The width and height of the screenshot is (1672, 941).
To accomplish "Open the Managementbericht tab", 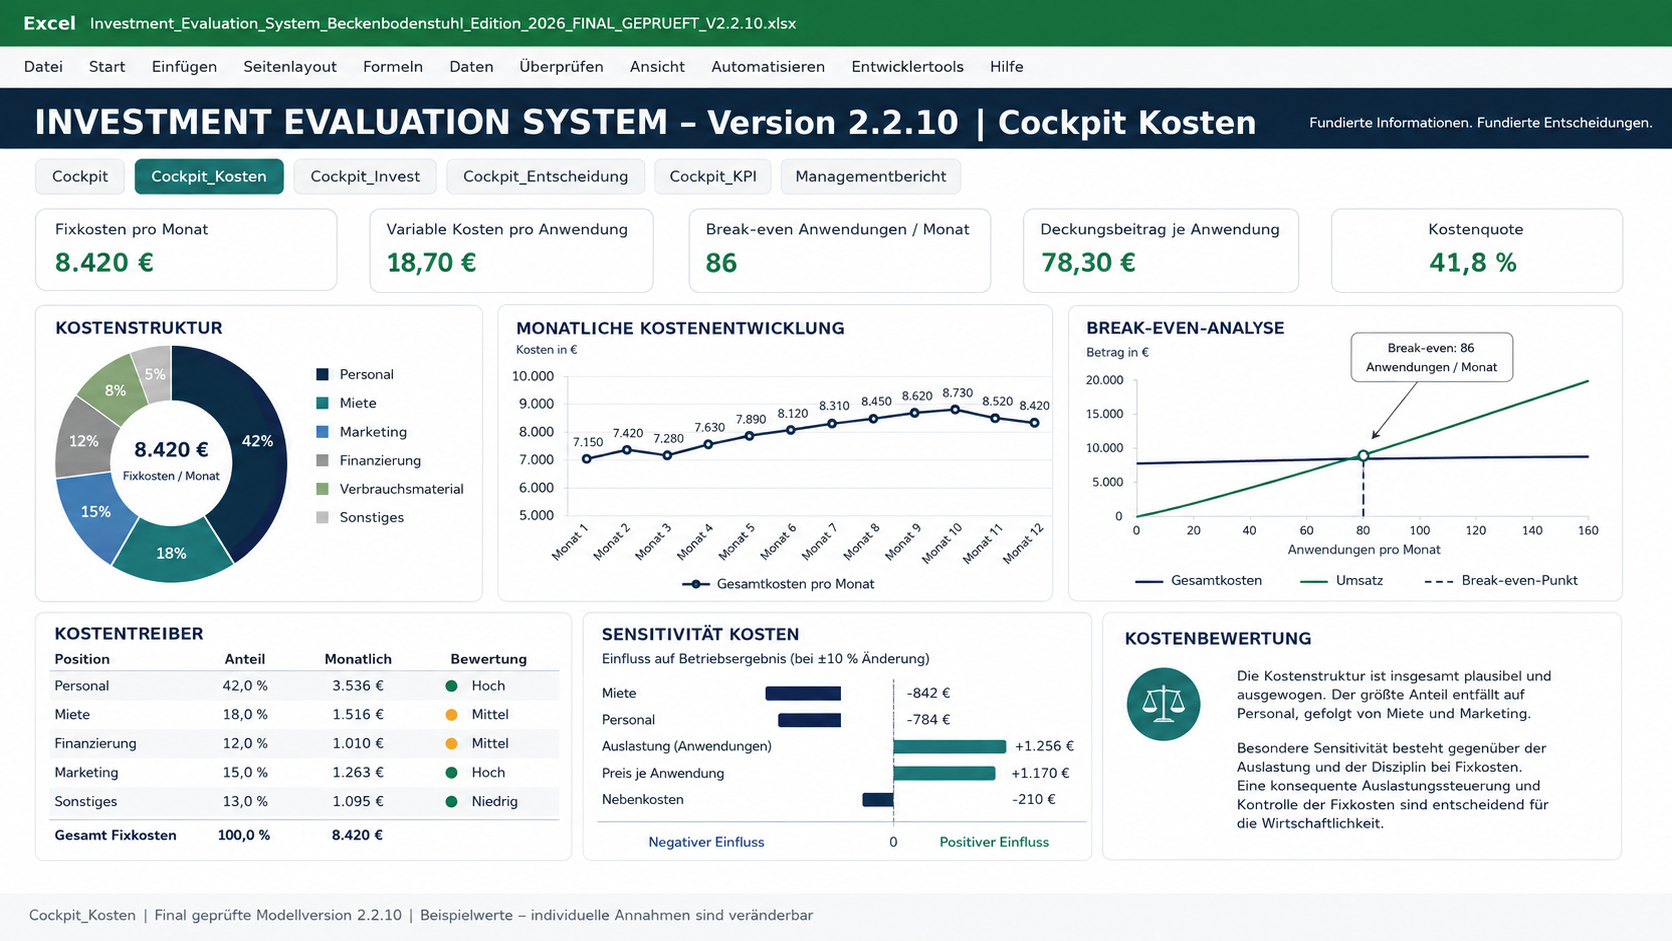I will (x=870, y=177).
